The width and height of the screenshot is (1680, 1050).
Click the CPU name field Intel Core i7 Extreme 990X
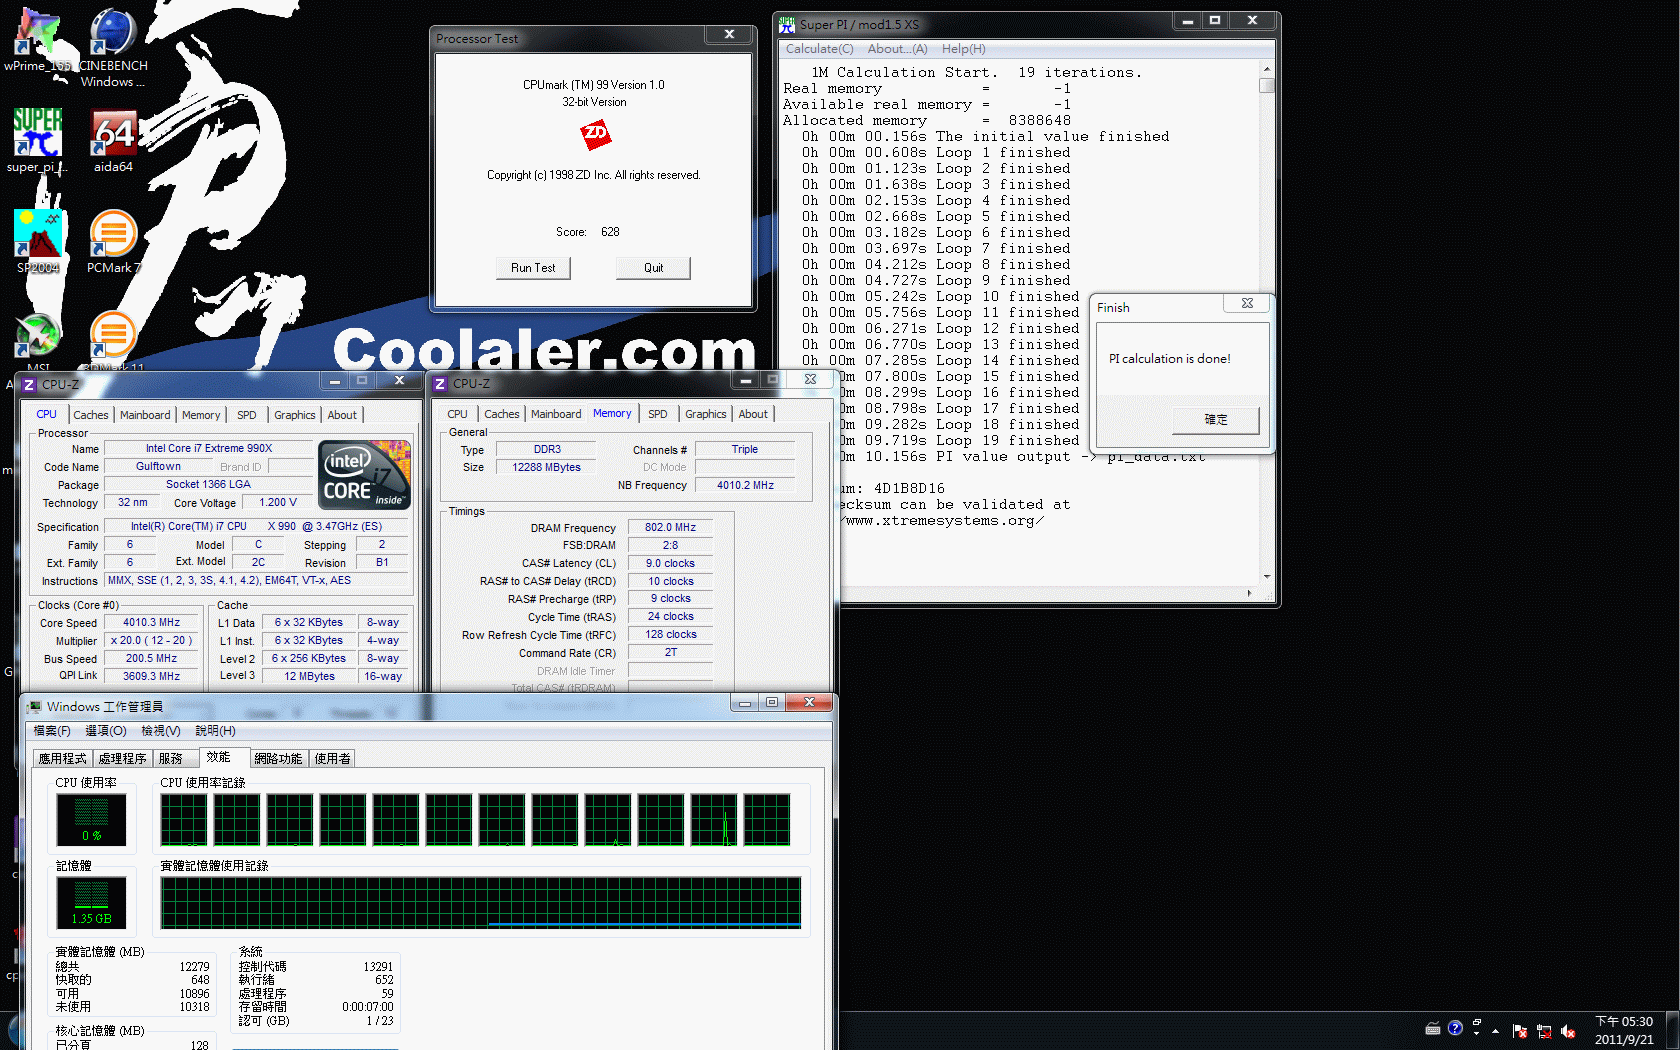click(208, 448)
